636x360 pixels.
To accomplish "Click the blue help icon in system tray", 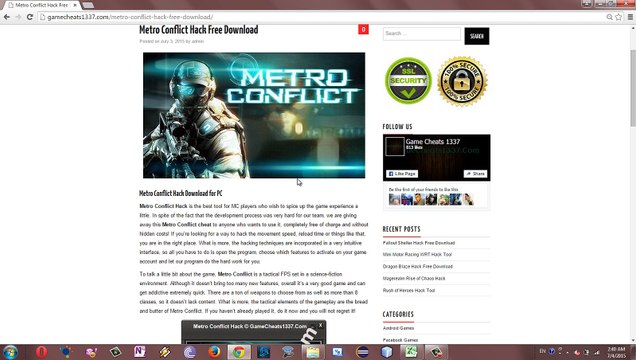I will [552, 351].
